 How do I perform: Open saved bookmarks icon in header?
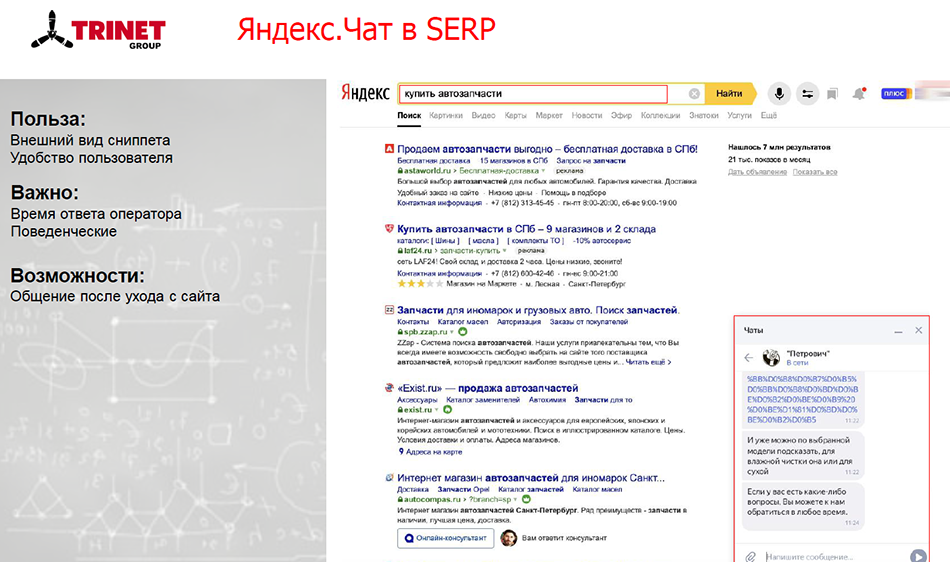pos(832,94)
